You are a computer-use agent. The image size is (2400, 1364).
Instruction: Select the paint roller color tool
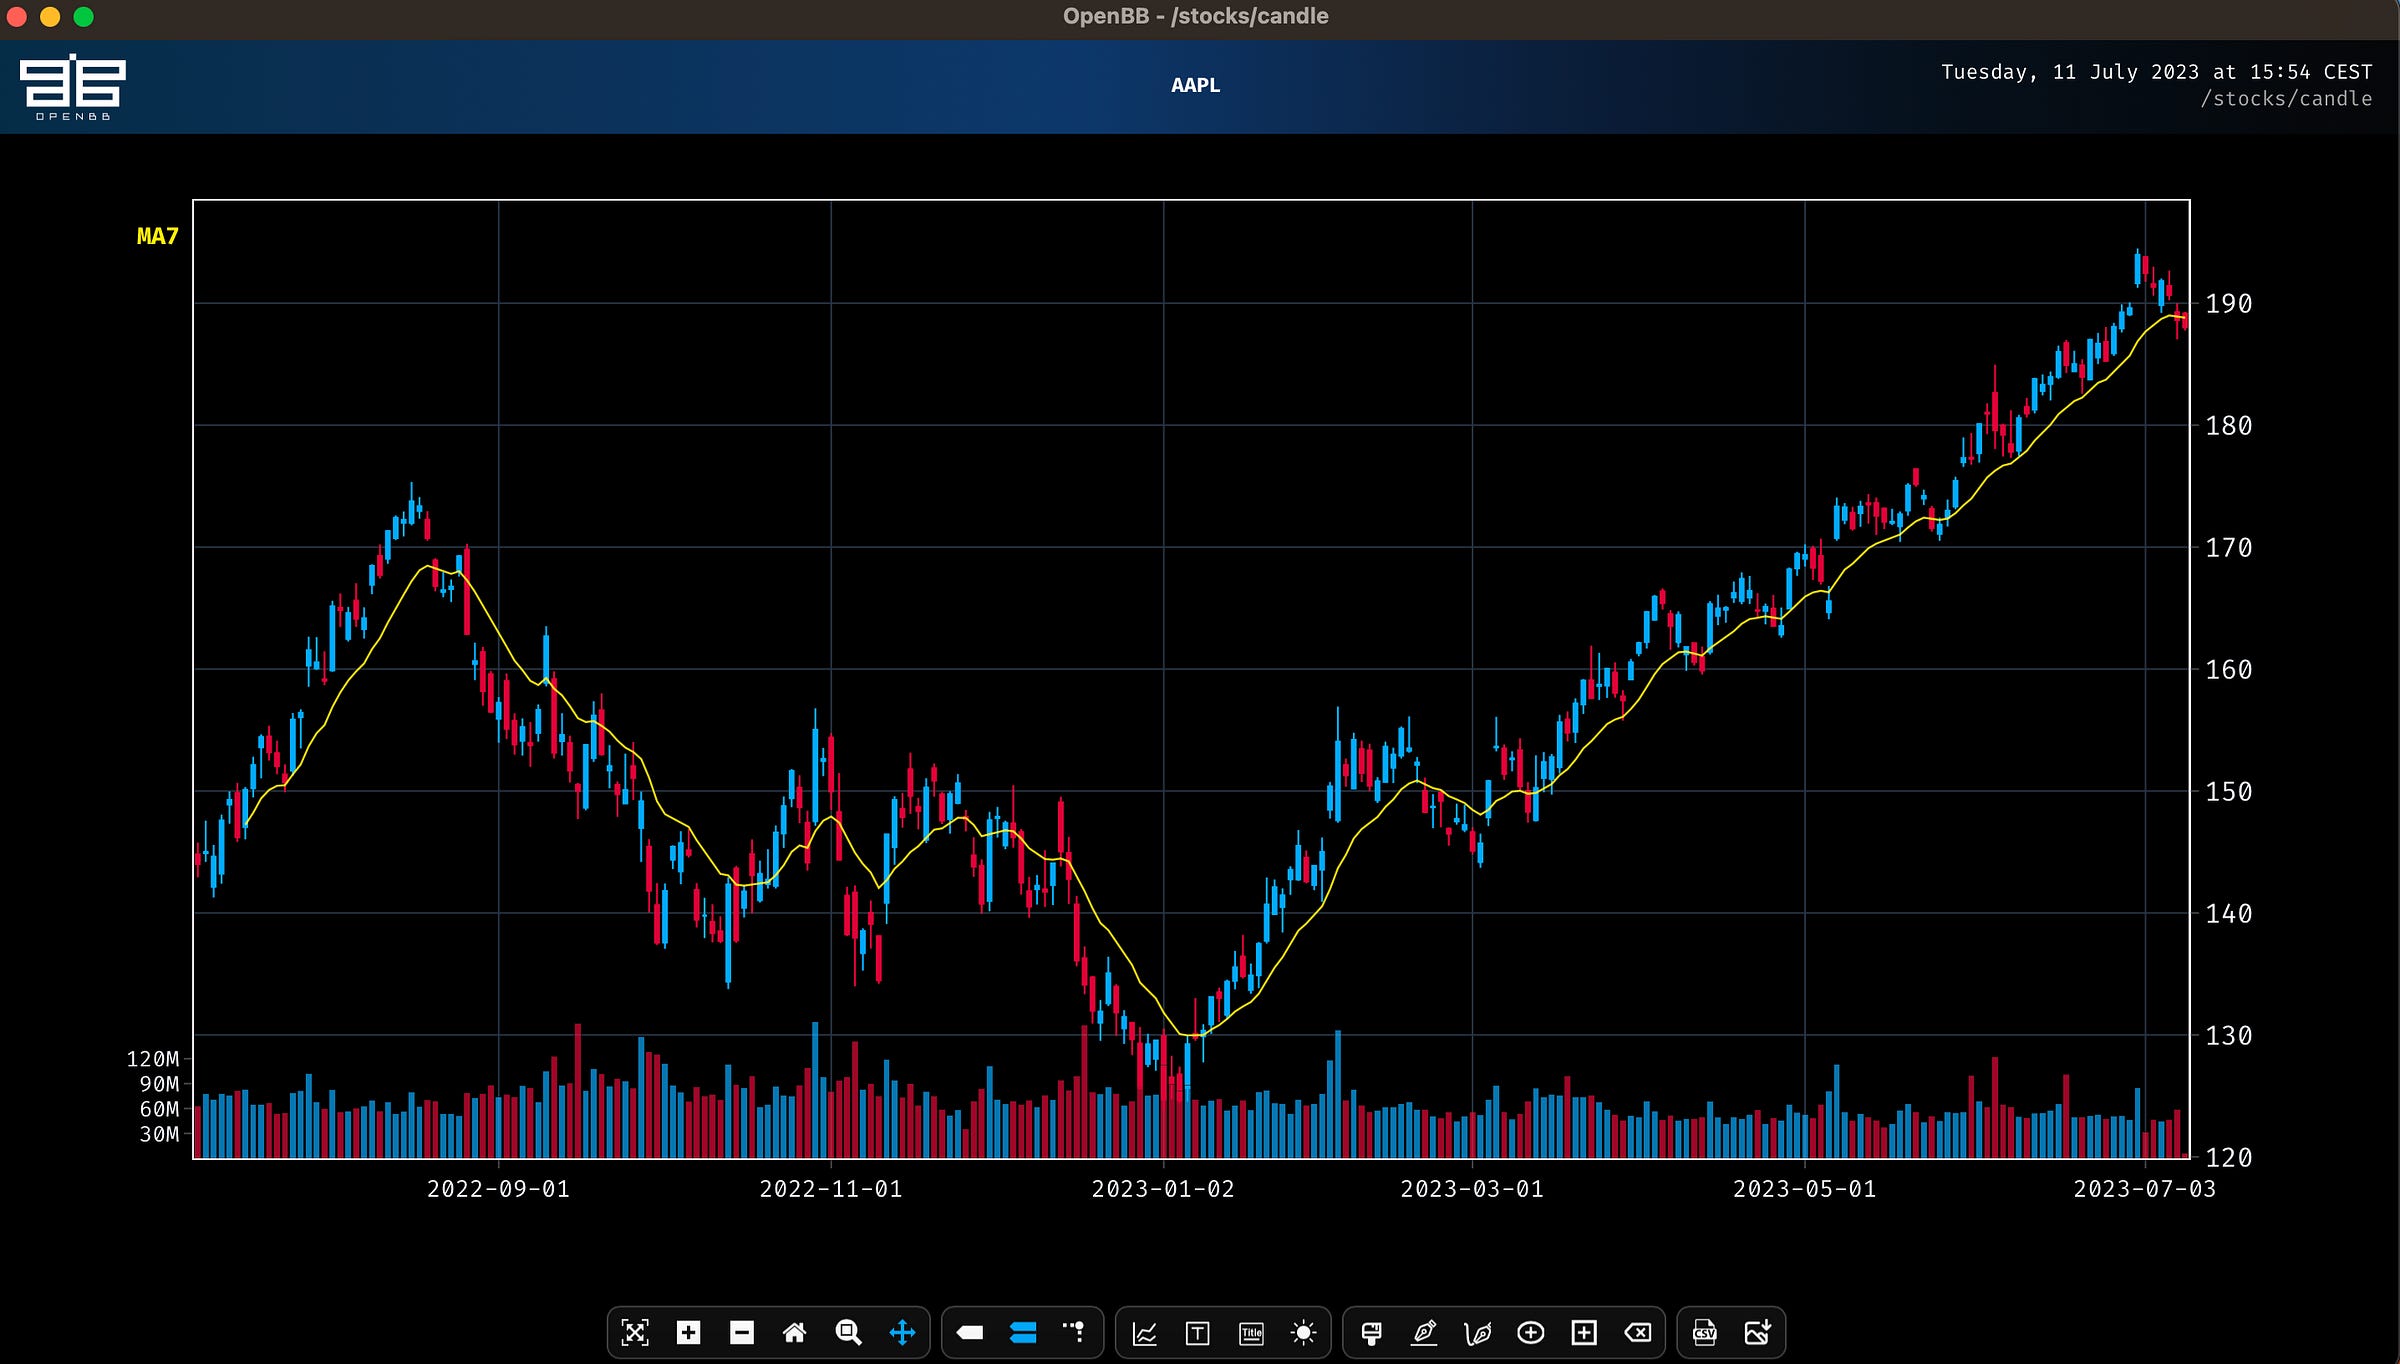1372,1332
